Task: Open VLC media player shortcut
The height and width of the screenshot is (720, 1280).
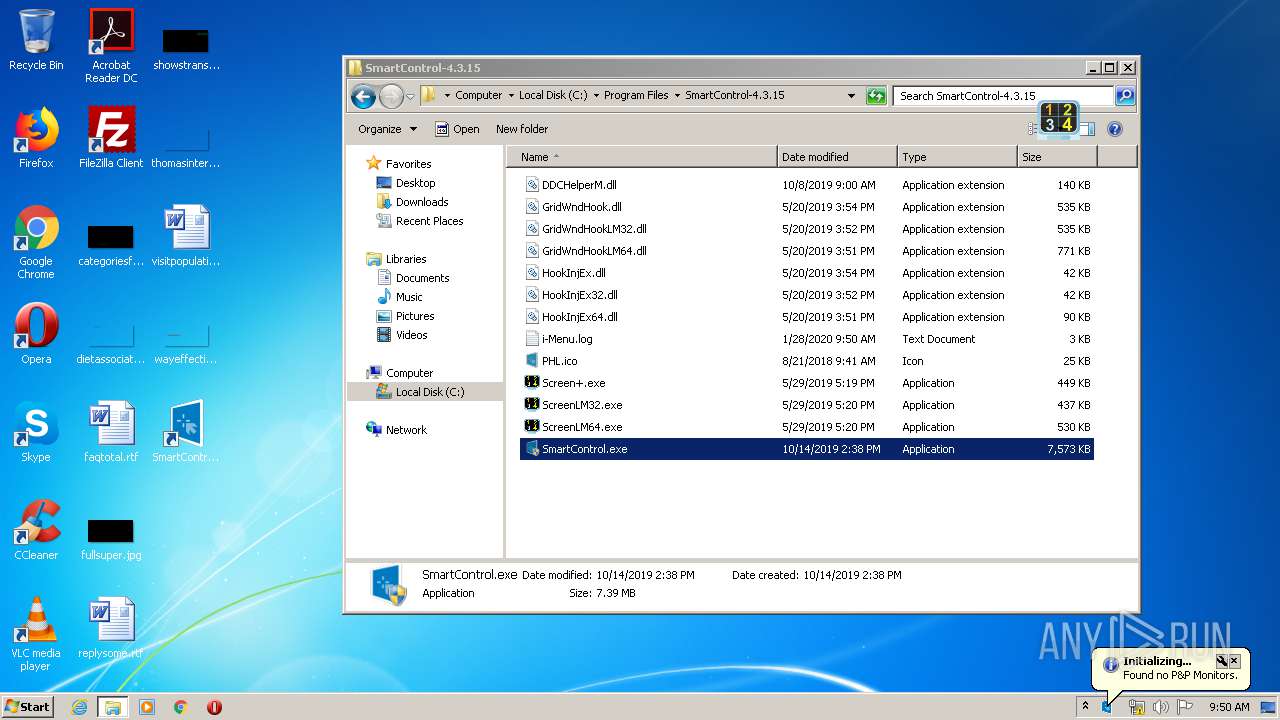Action: click(36, 634)
